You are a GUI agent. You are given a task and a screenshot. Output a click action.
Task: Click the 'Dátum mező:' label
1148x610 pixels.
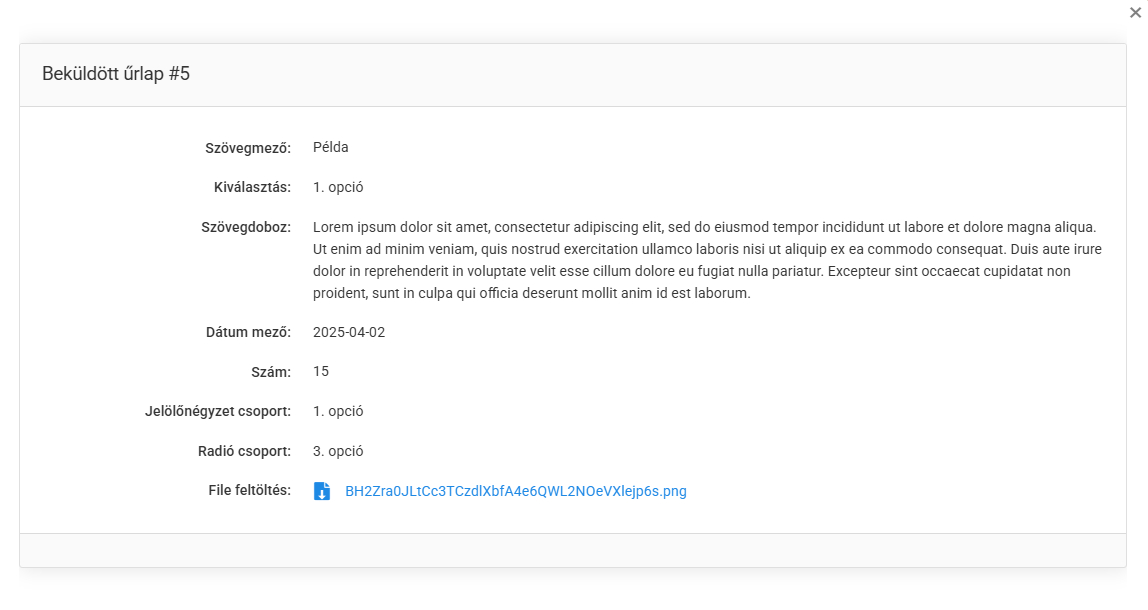click(248, 332)
